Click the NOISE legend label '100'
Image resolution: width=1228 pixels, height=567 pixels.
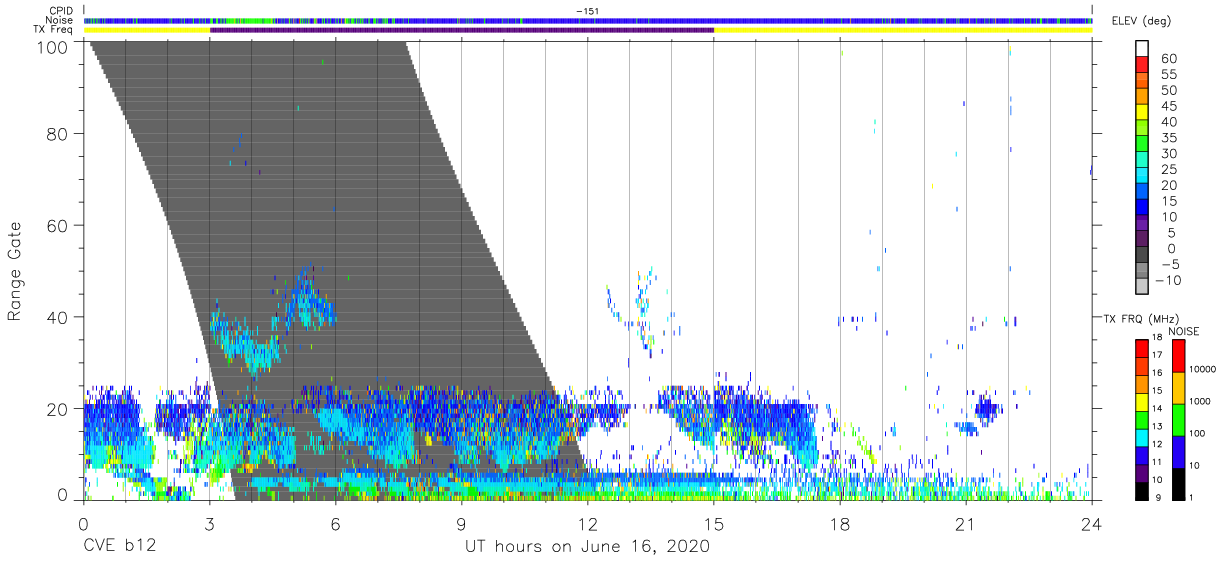pos(1197,433)
